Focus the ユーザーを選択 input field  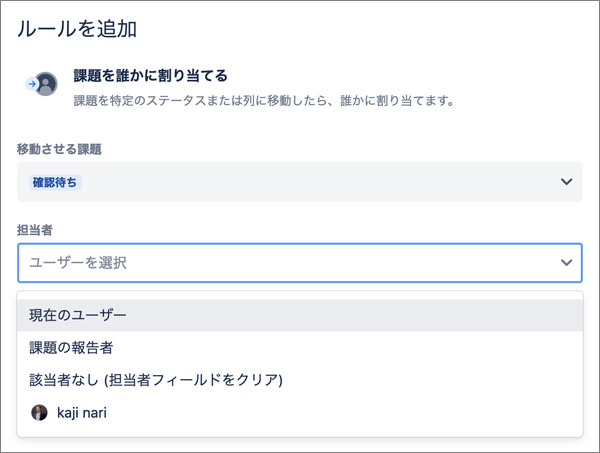[300, 263]
